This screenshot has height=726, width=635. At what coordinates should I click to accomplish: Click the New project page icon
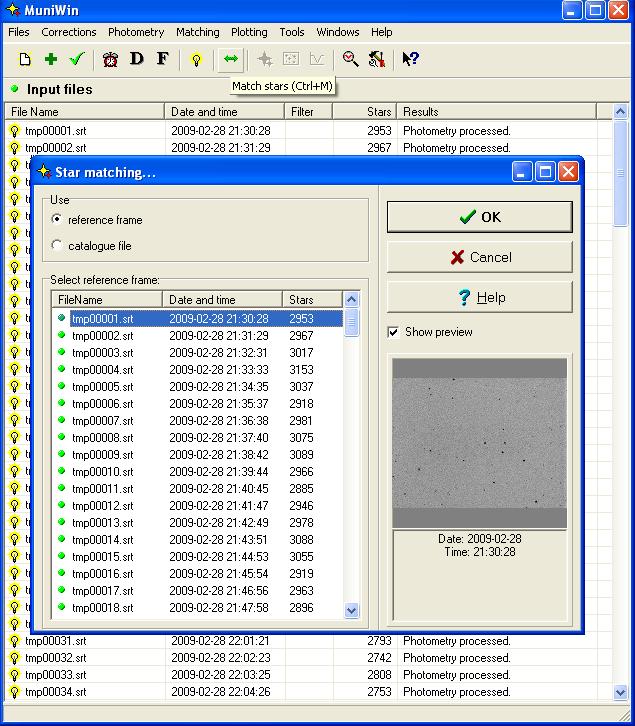coord(26,60)
